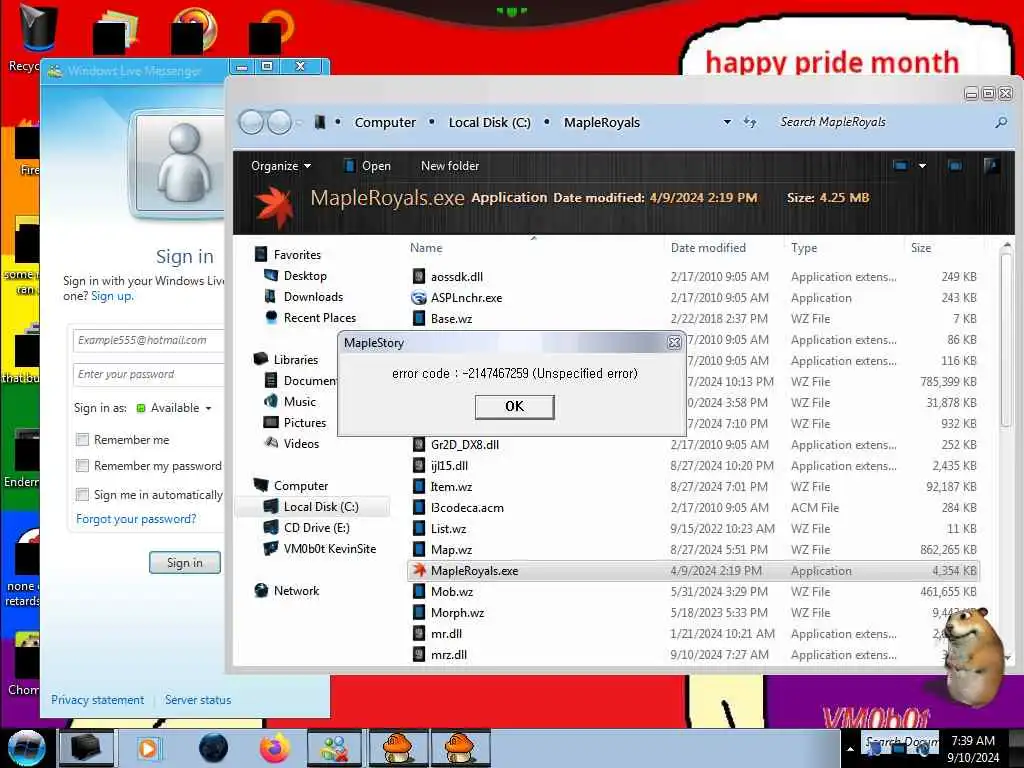Image resolution: width=1024 pixels, height=768 pixels.
Task: Select the List.wz file
Action: (x=448, y=528)
